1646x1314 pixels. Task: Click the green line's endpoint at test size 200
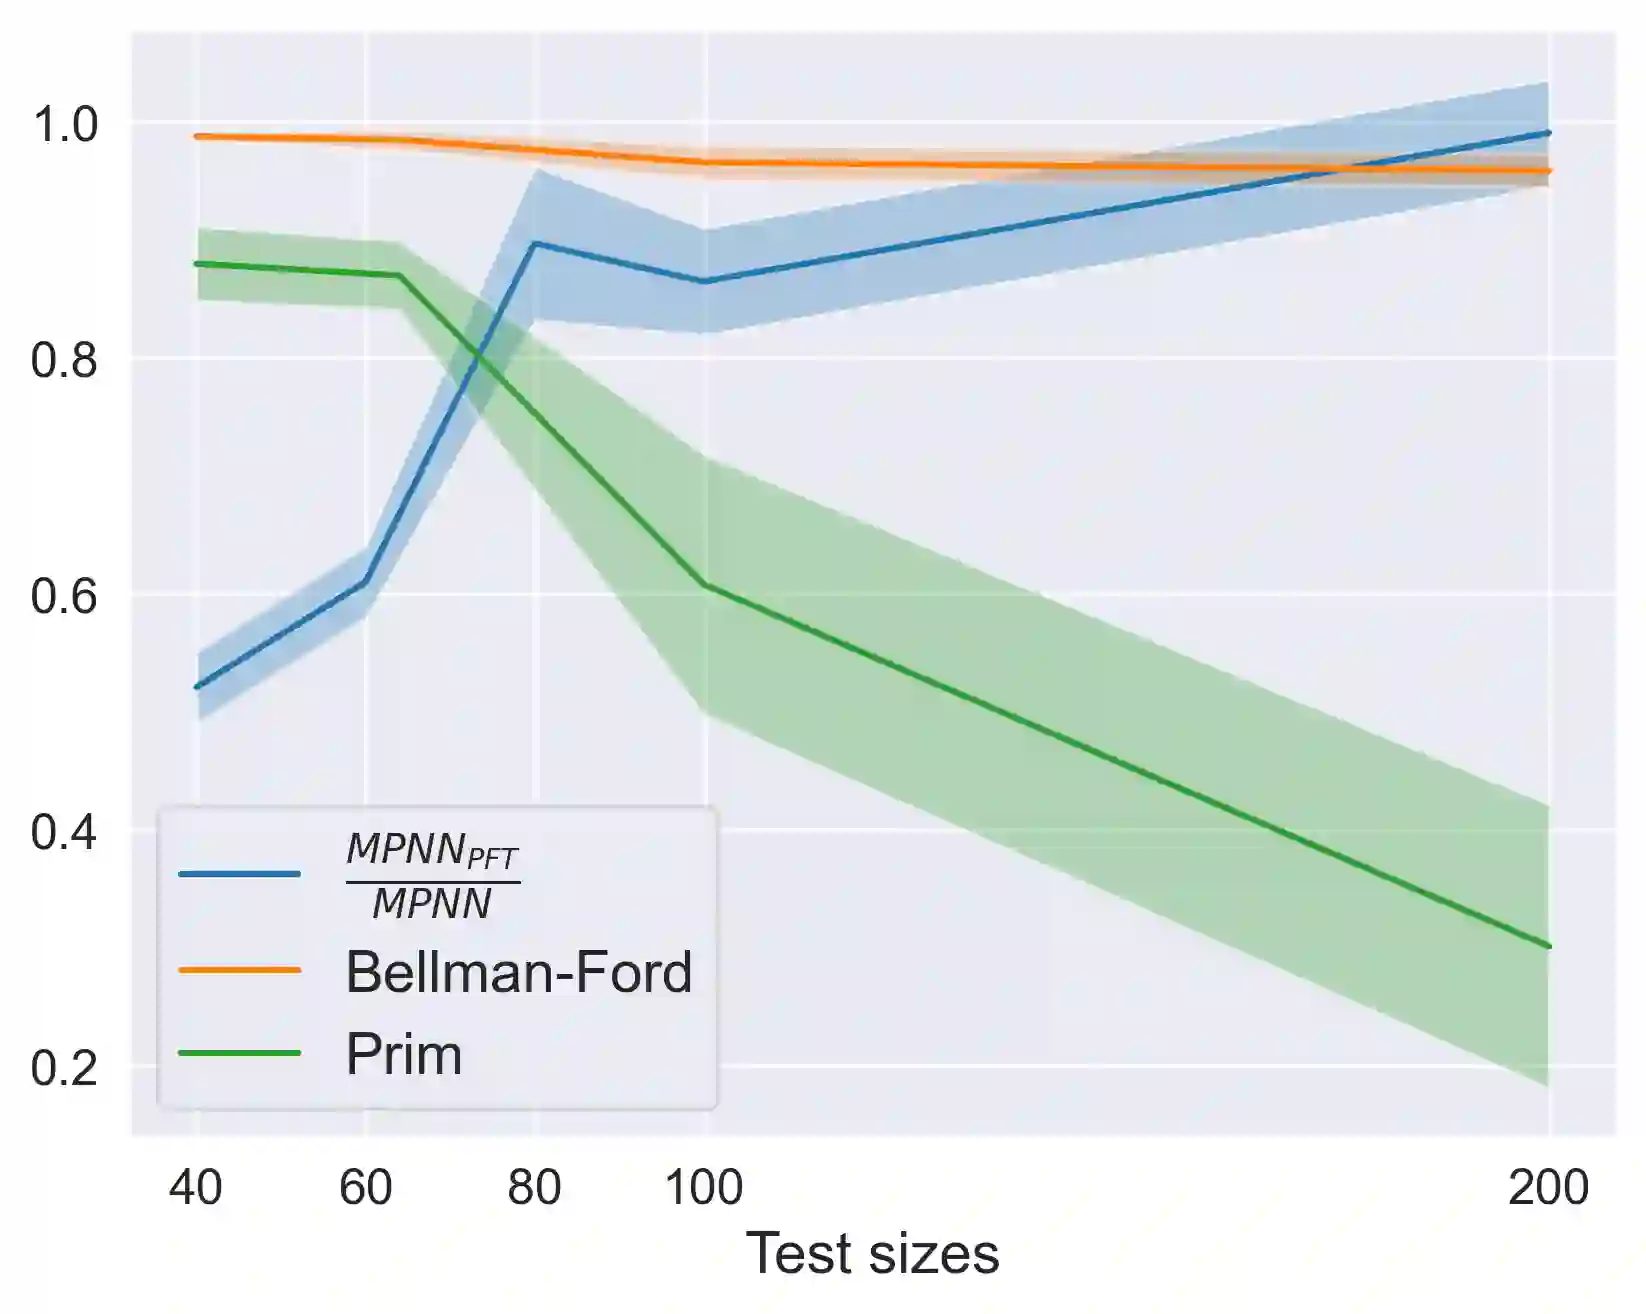click(1549, 946)
